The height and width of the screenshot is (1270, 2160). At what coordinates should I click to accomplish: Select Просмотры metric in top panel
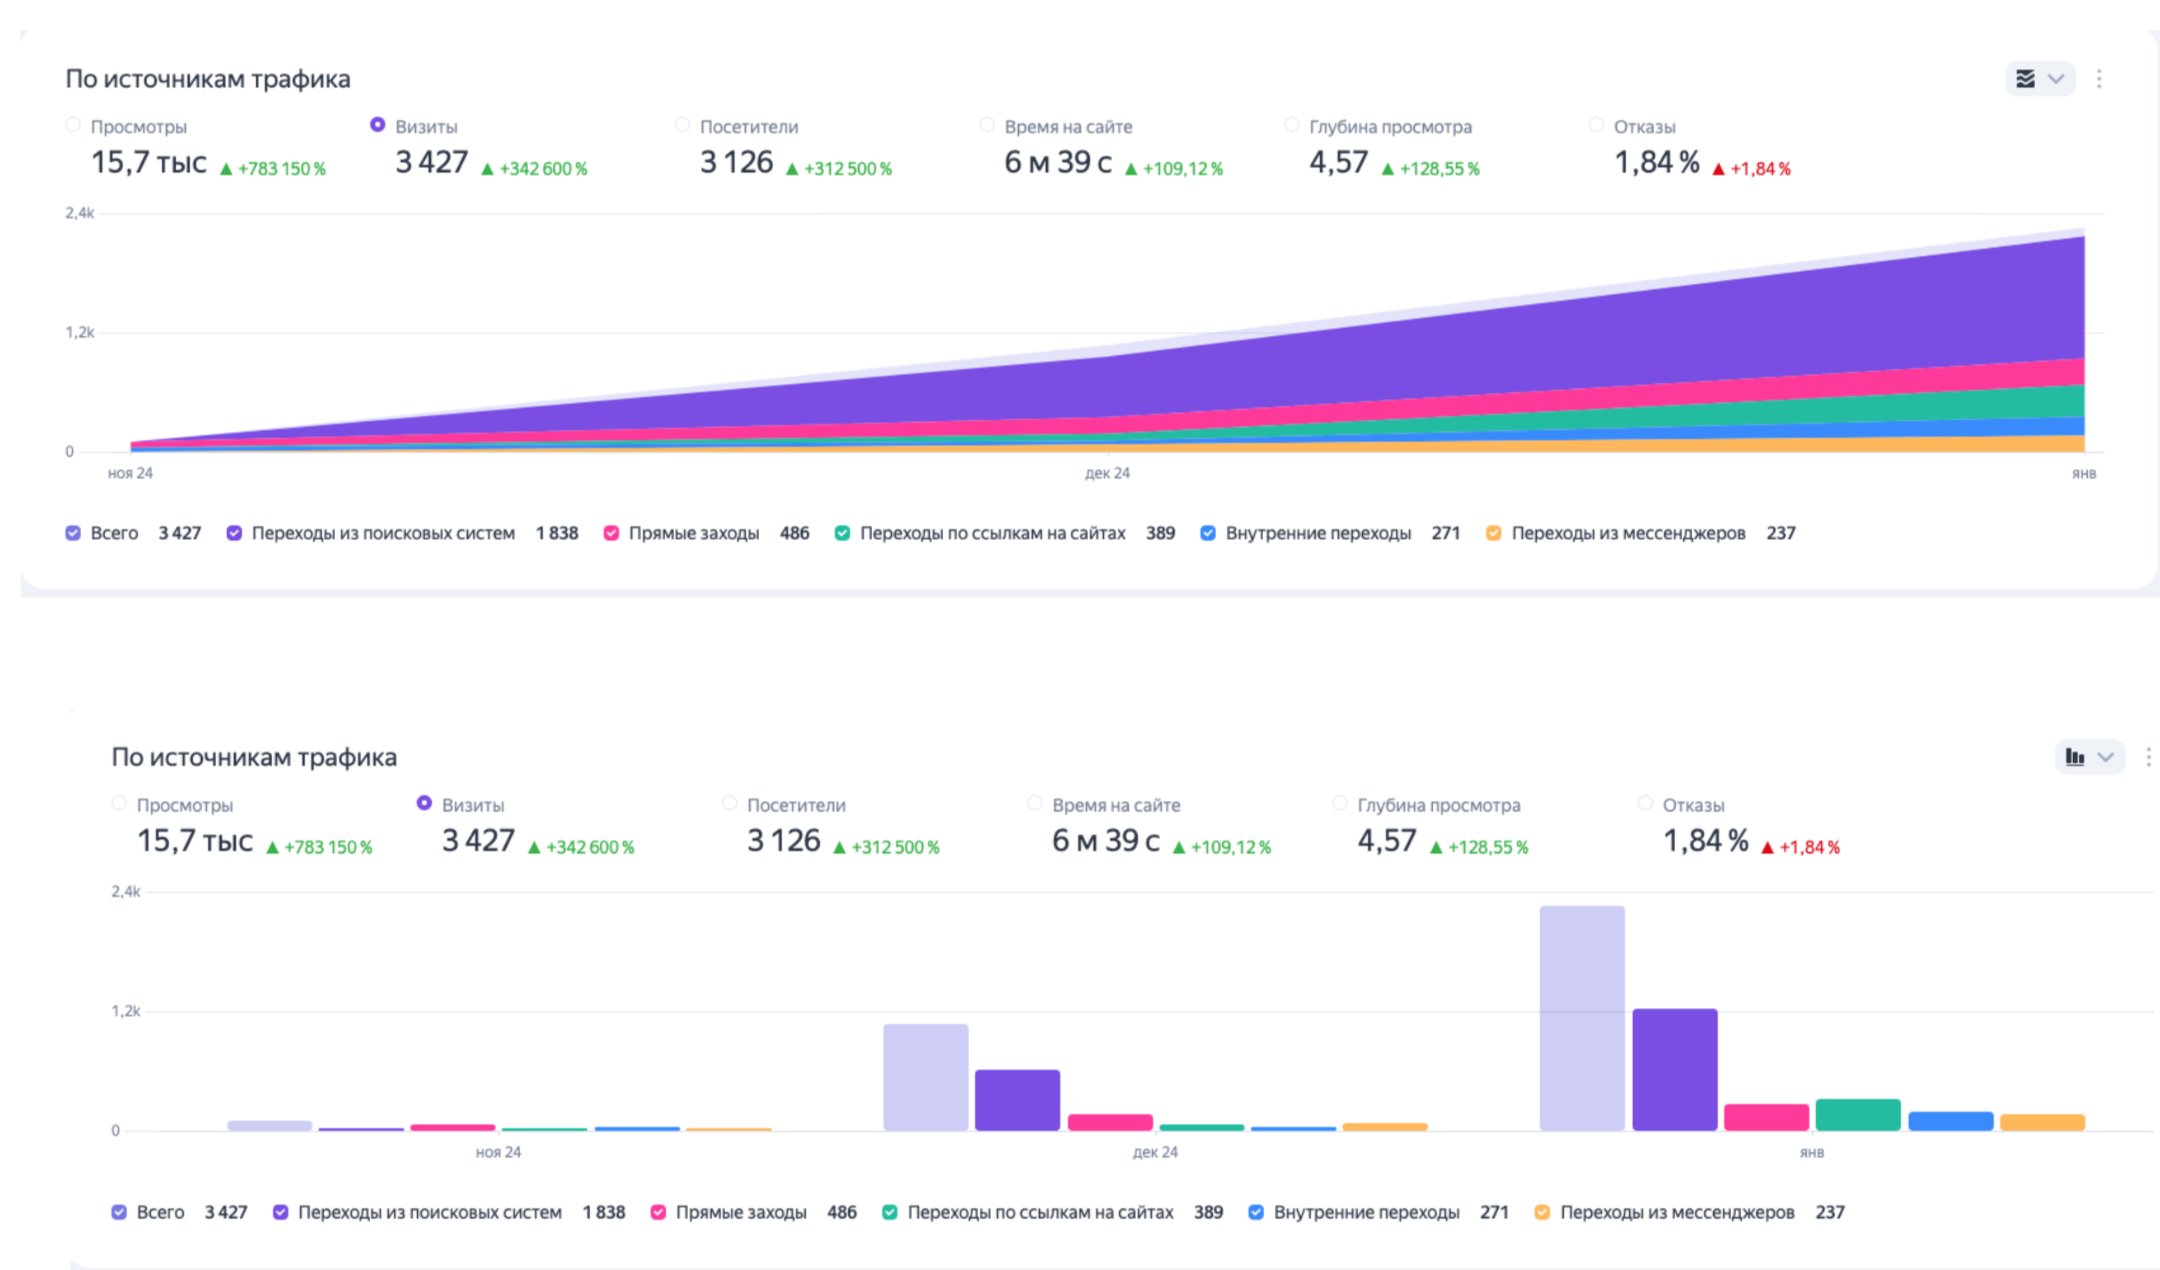[73, 125]
